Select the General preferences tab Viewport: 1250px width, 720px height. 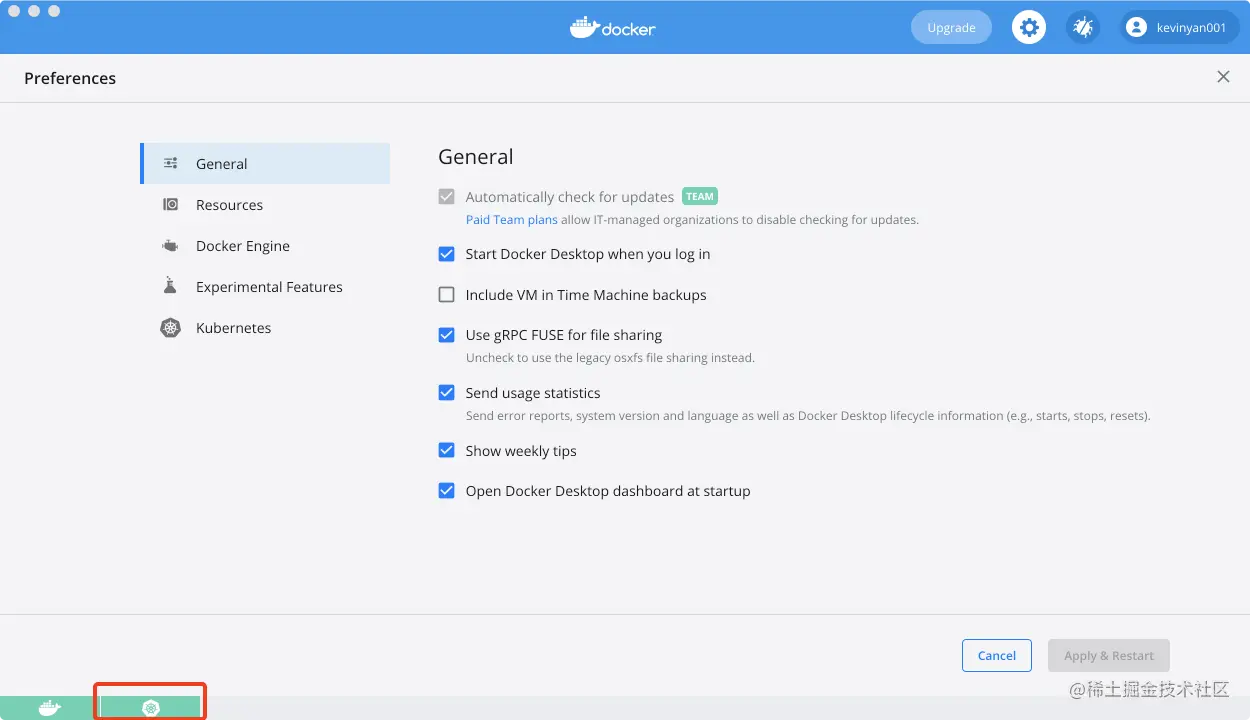[x=265, y=163]
